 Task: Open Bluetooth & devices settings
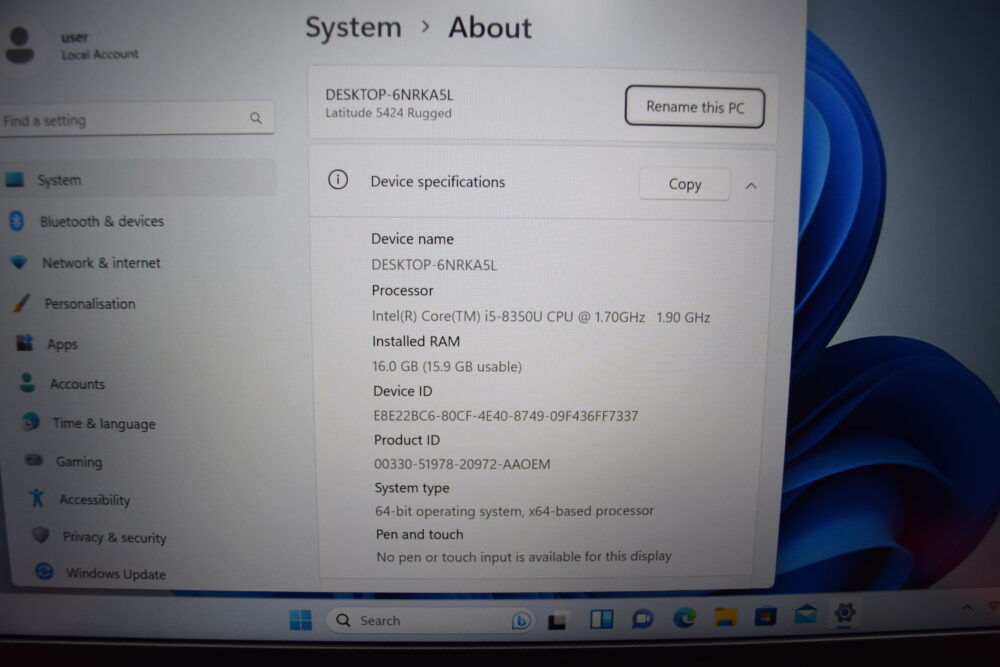click(101, 221)
